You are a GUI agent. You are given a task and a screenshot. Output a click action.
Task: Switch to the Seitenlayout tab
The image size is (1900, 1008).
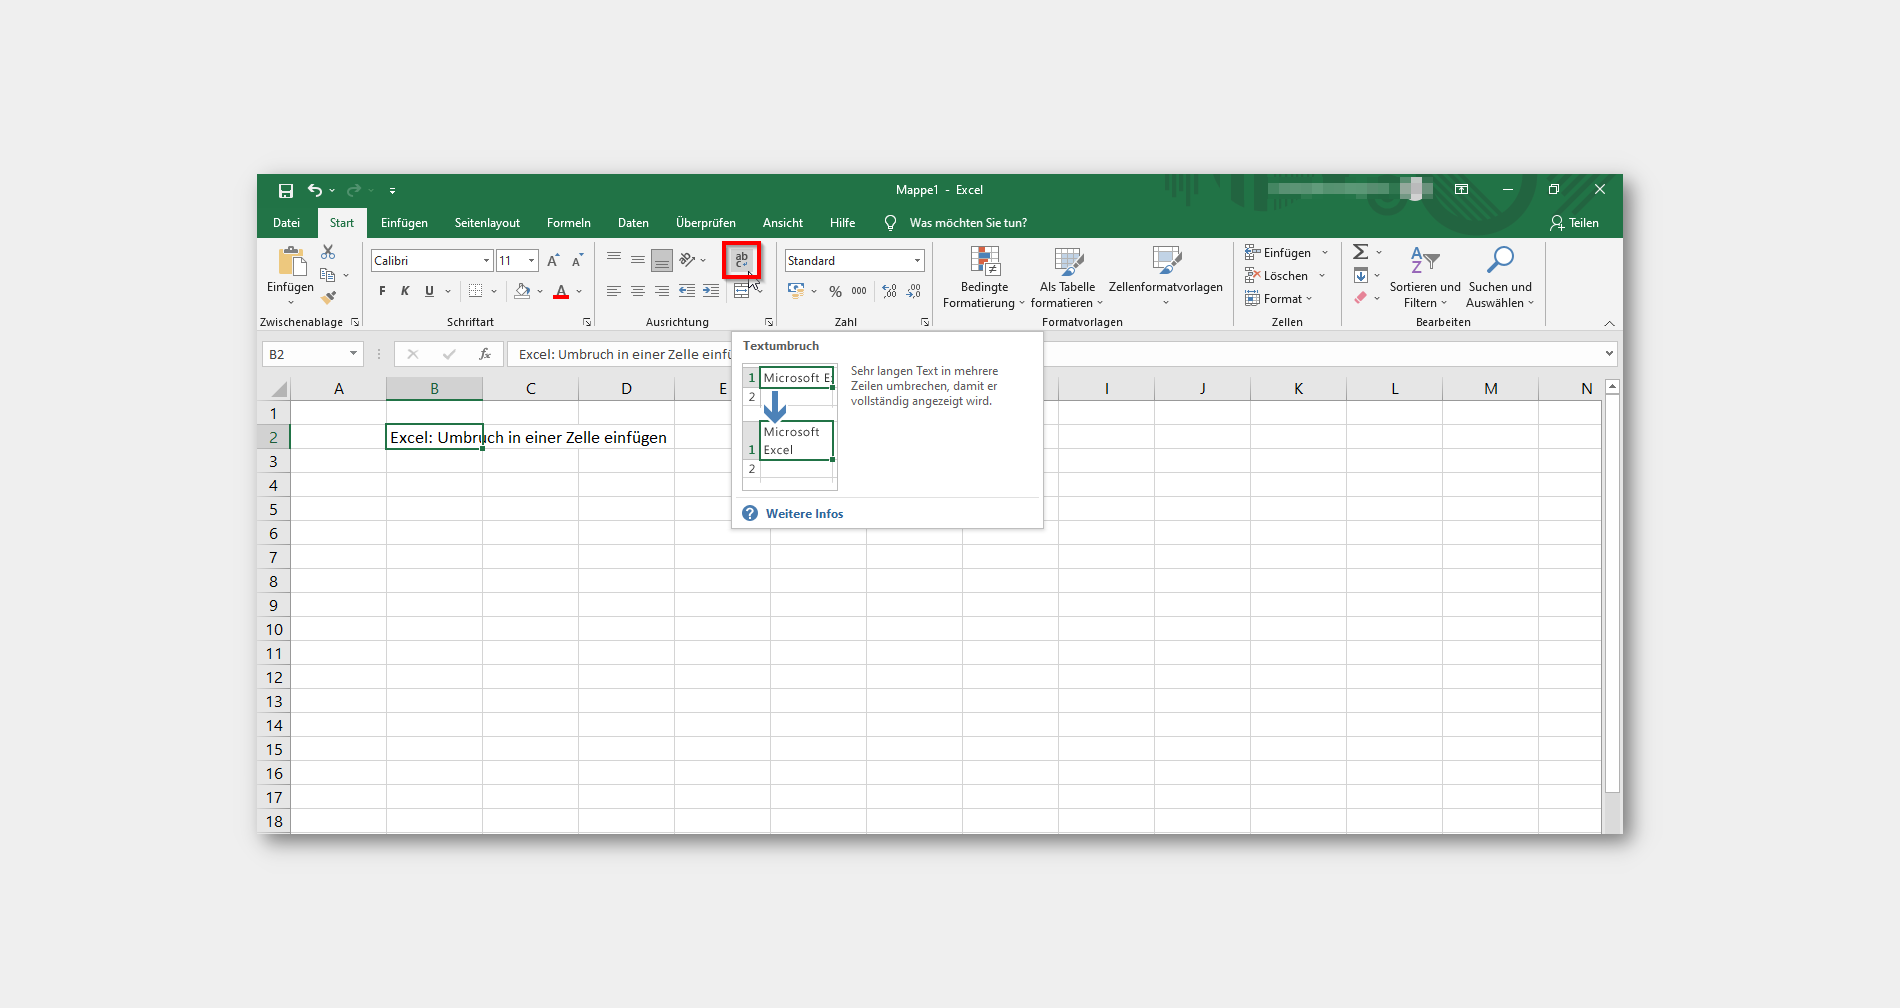pos(487,223)
